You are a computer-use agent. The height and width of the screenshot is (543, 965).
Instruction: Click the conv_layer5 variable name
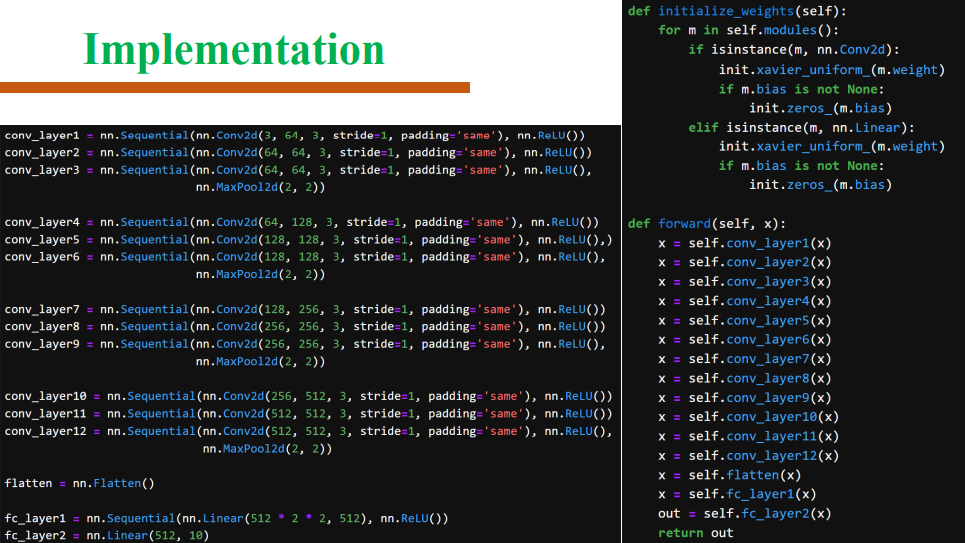[42, 239]
